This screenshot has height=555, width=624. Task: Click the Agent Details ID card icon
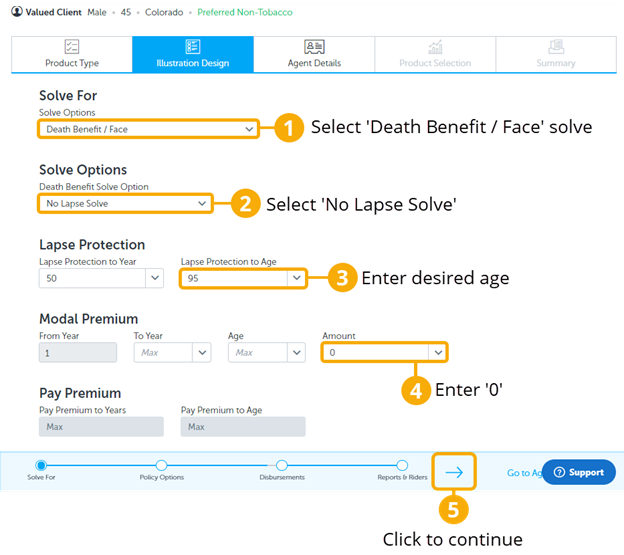tap(314, 47)
